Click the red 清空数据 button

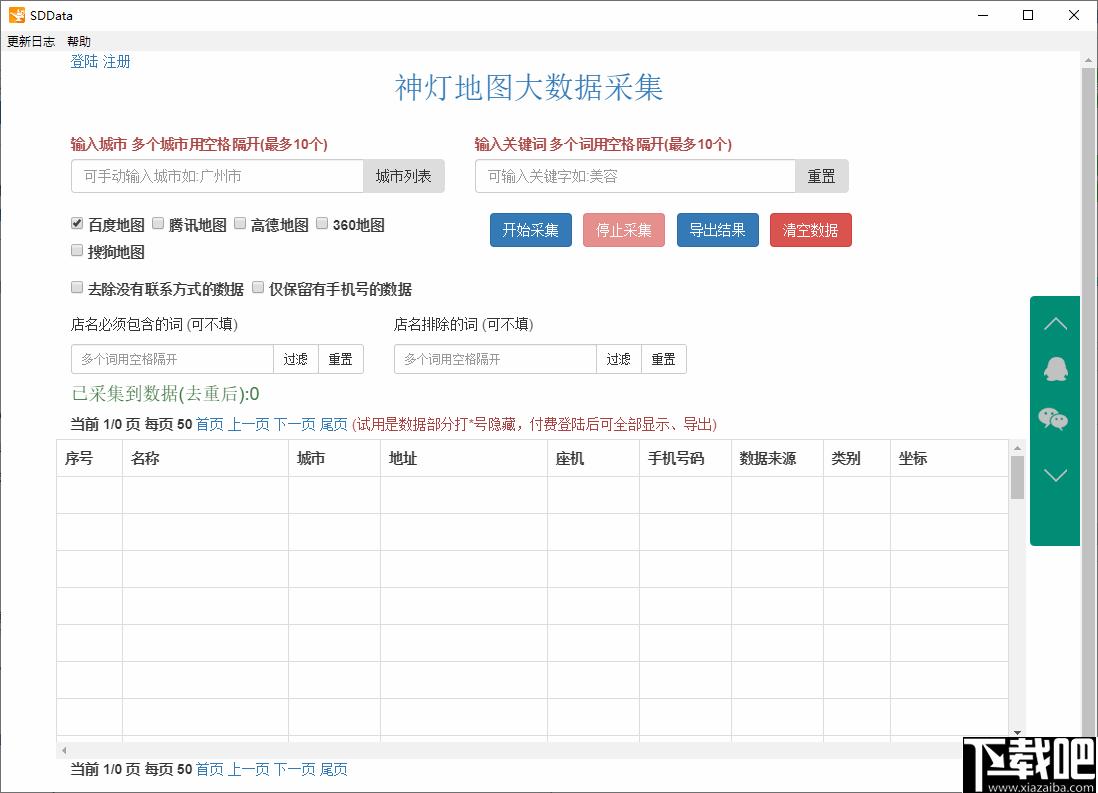click(811, 230)
